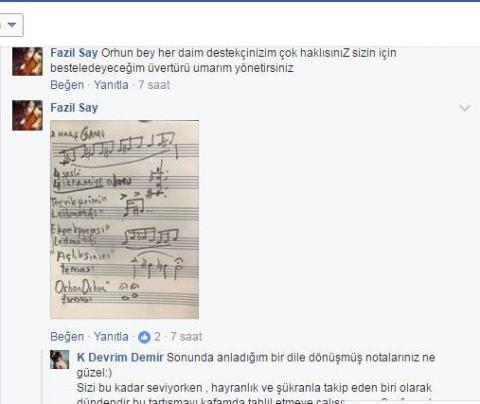Image resolution: width=480 pixels, height=404 pixels.
Task: Like the sheet music comment with Beğen
Action: [x=67, y=337]
